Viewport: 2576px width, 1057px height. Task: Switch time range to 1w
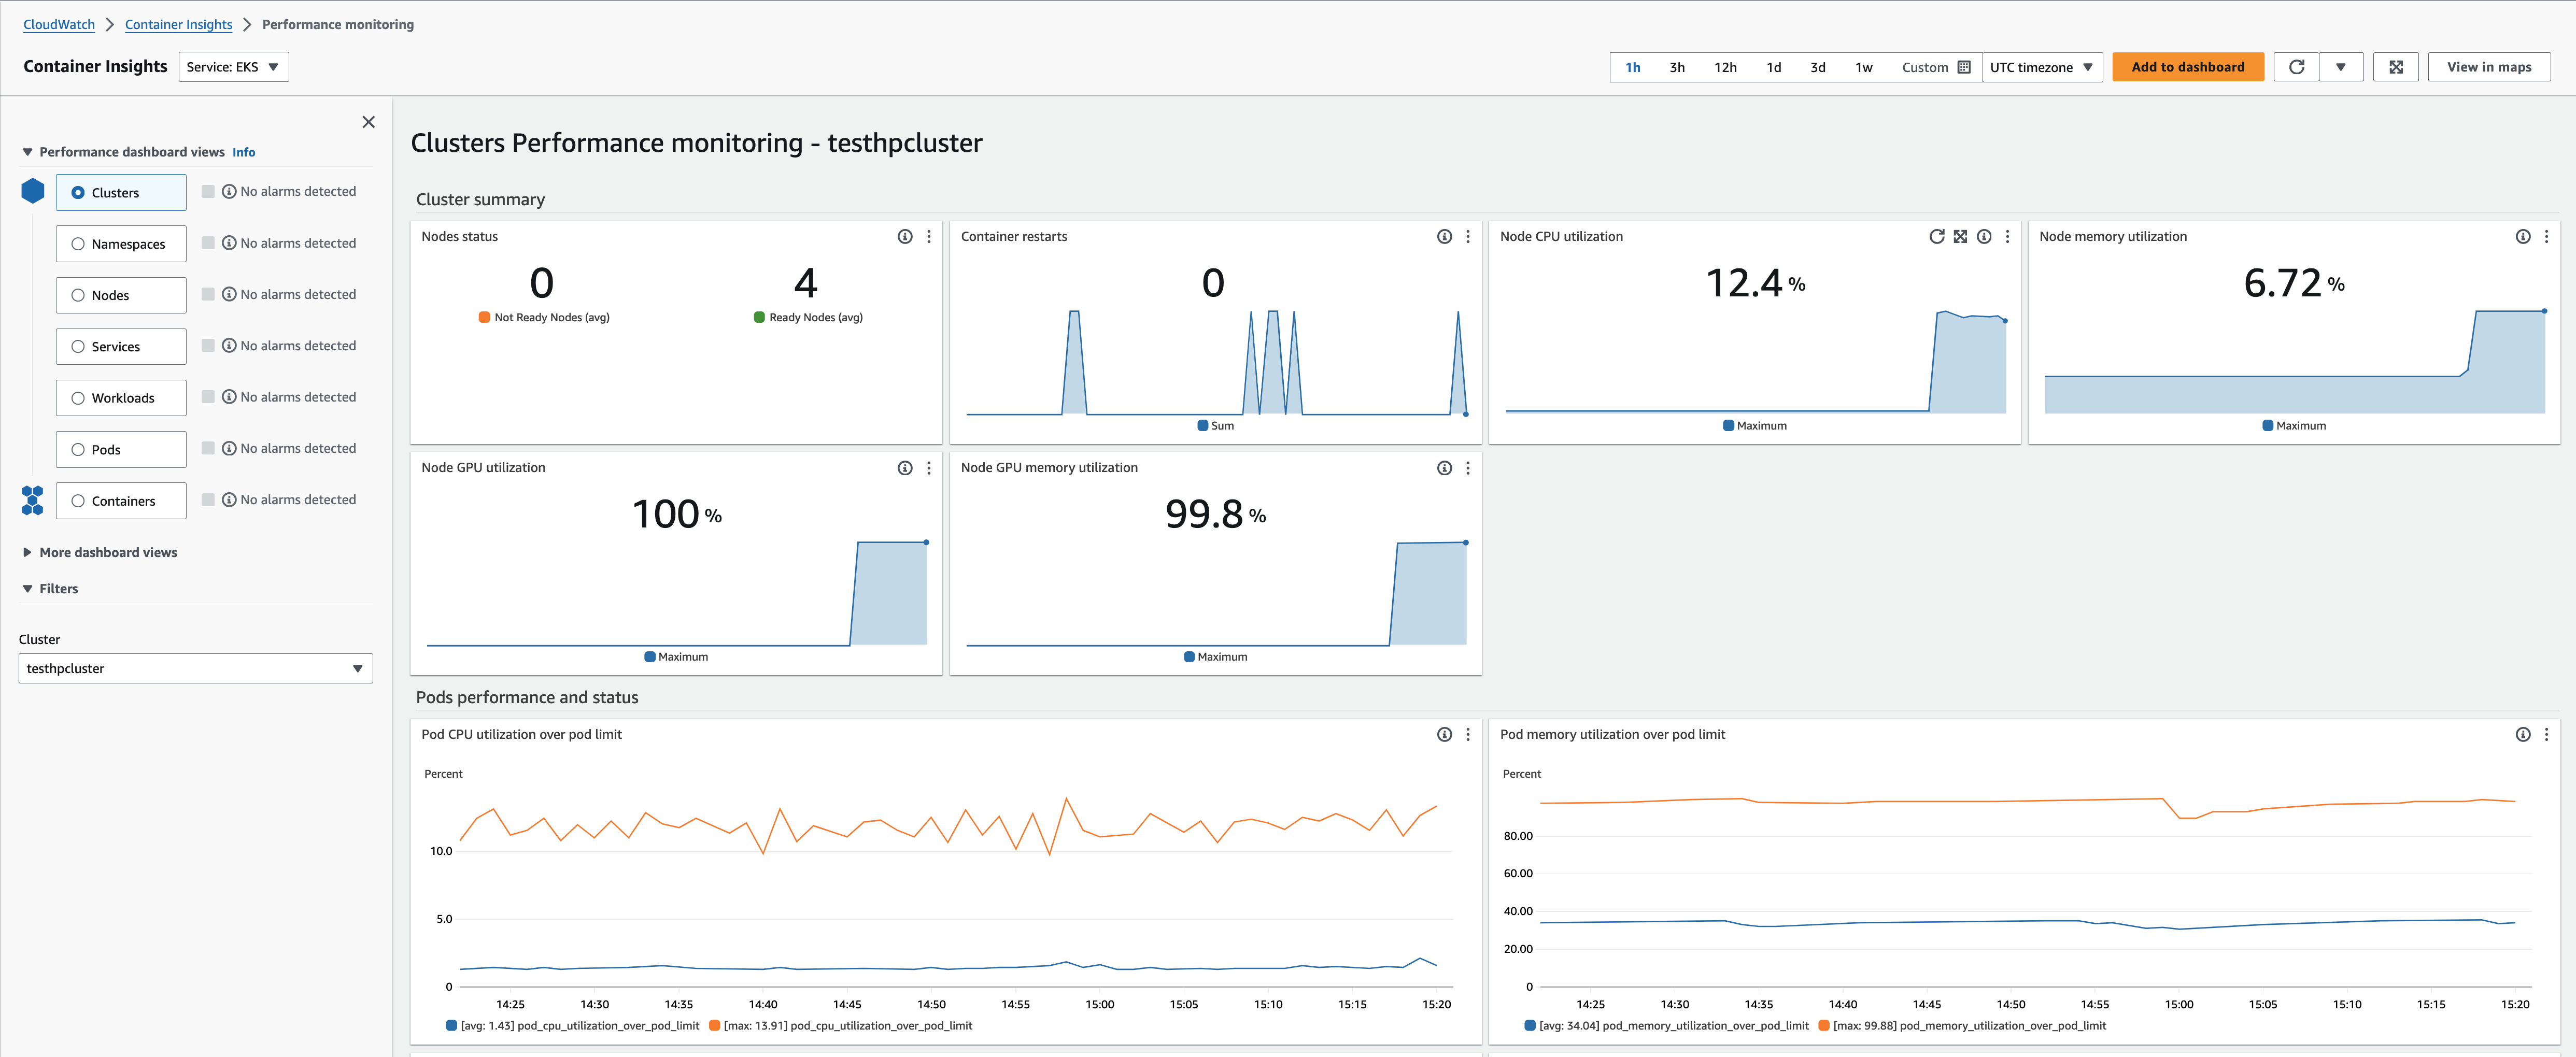1863,67
